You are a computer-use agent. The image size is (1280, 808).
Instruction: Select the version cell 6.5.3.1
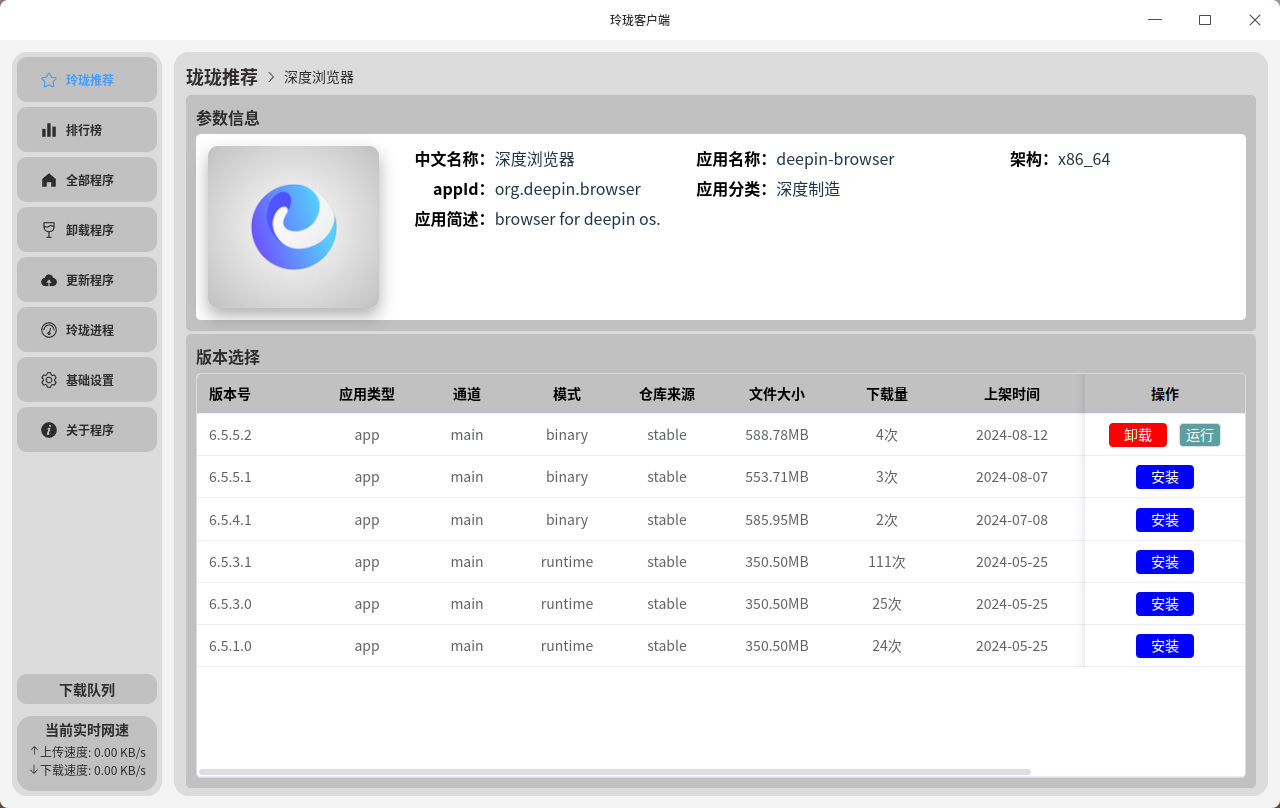[230, 562]
